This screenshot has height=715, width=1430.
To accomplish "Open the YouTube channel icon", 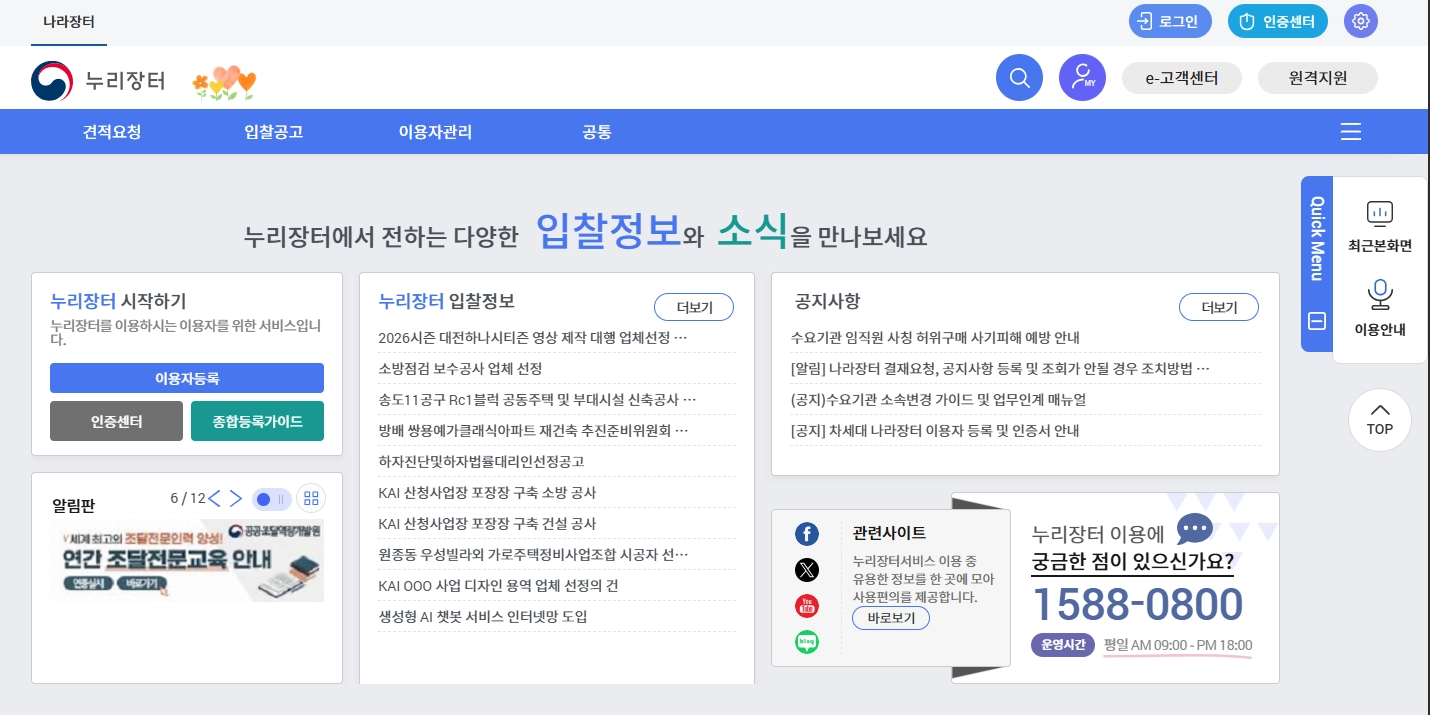I will pos(807,606).
